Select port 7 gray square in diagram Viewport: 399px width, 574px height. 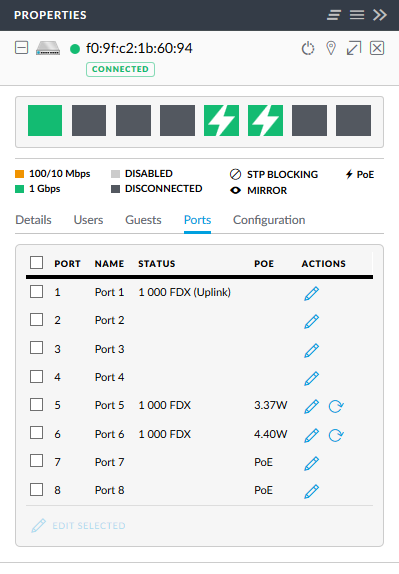click(x=309, y=120)
